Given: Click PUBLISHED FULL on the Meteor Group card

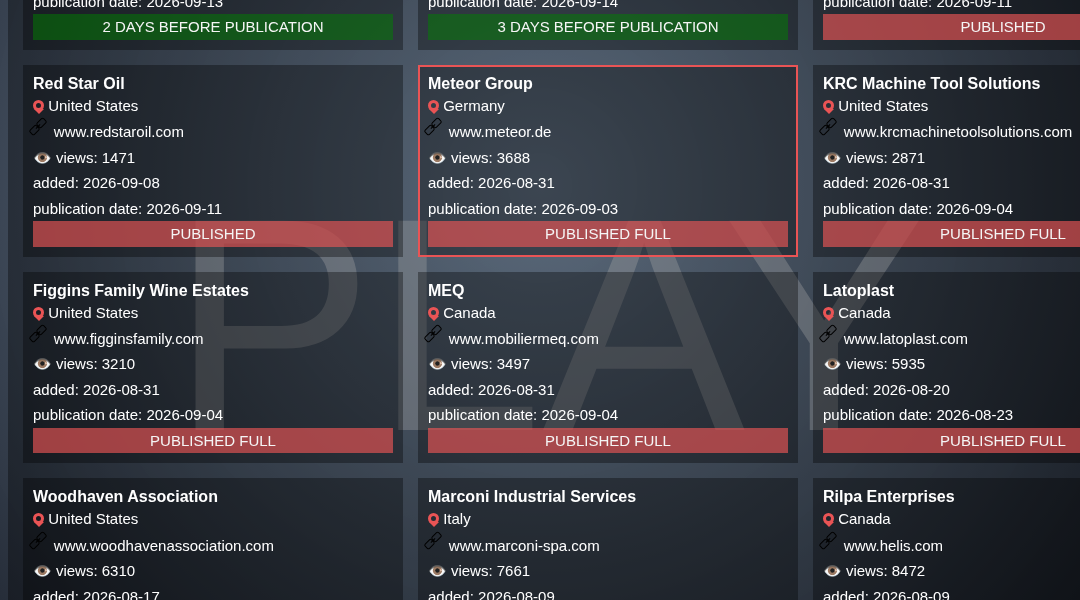Looking at the screenshot, I should (608, 234).
